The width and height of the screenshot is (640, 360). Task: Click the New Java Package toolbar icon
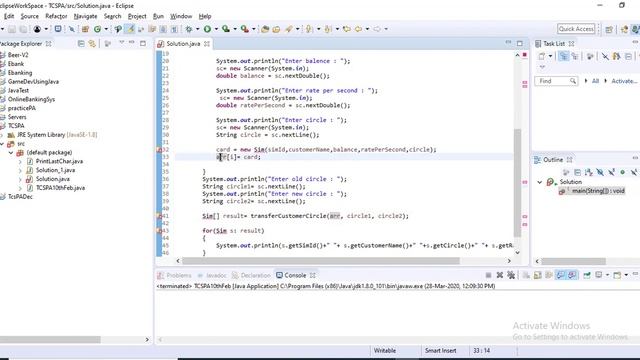[x=85, y=29]
